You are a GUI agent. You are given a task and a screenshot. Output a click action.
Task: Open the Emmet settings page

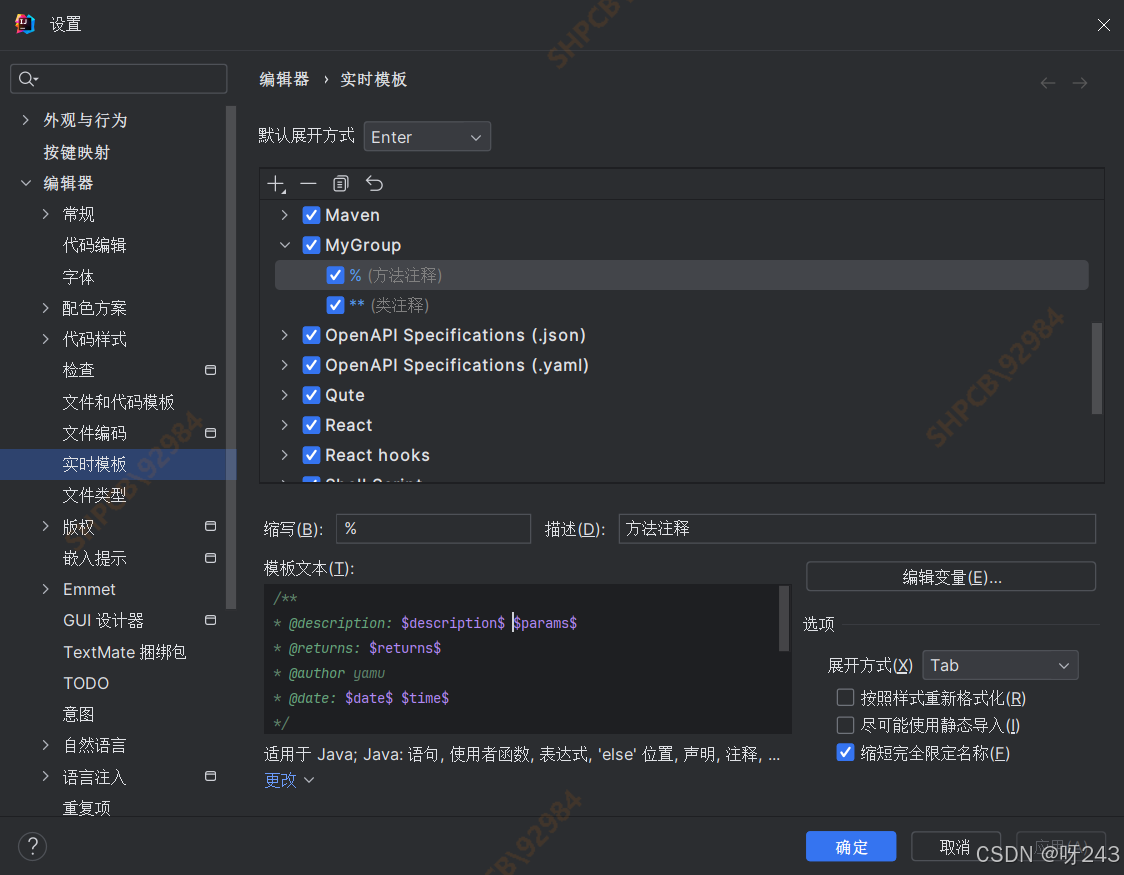tap(89, 589)
